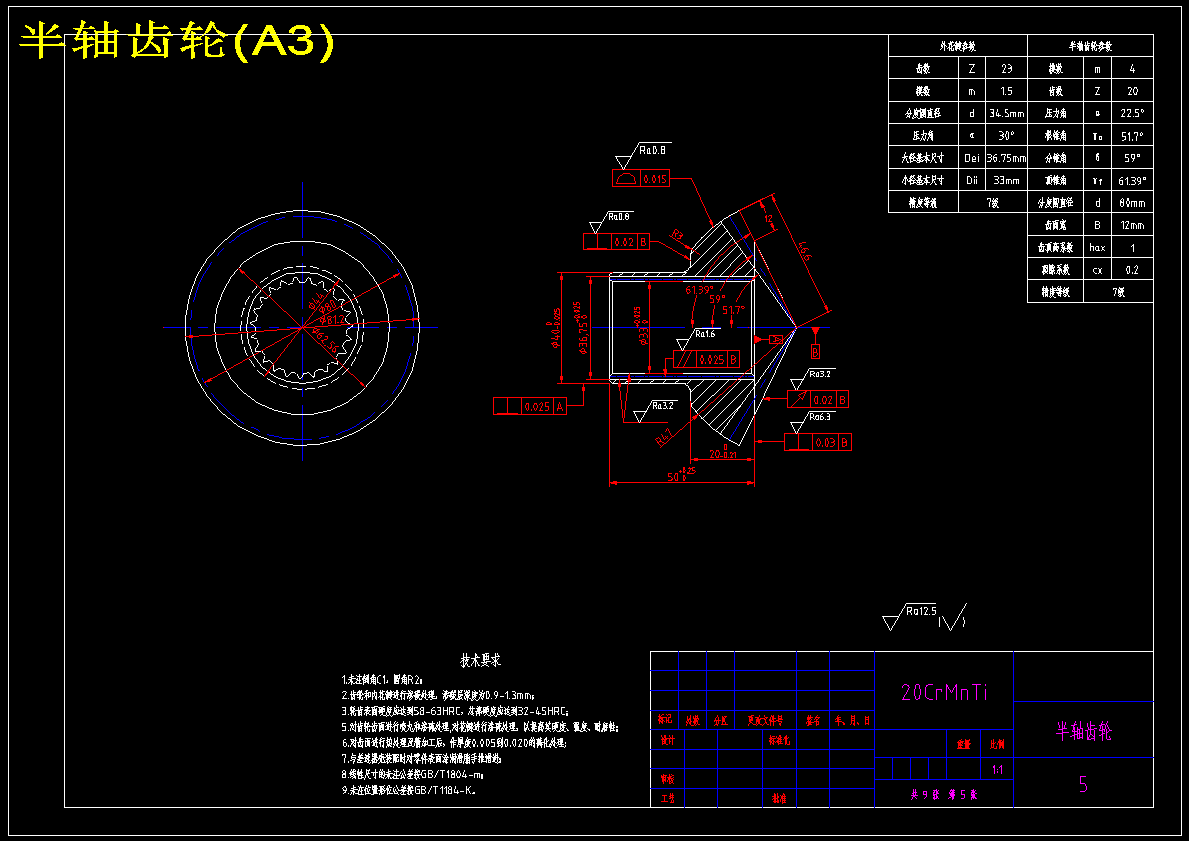This screenshot has width=1189, height=841.
Task: Select the 0.2 clearance coefficient cell
Action: pos(1132,270)
